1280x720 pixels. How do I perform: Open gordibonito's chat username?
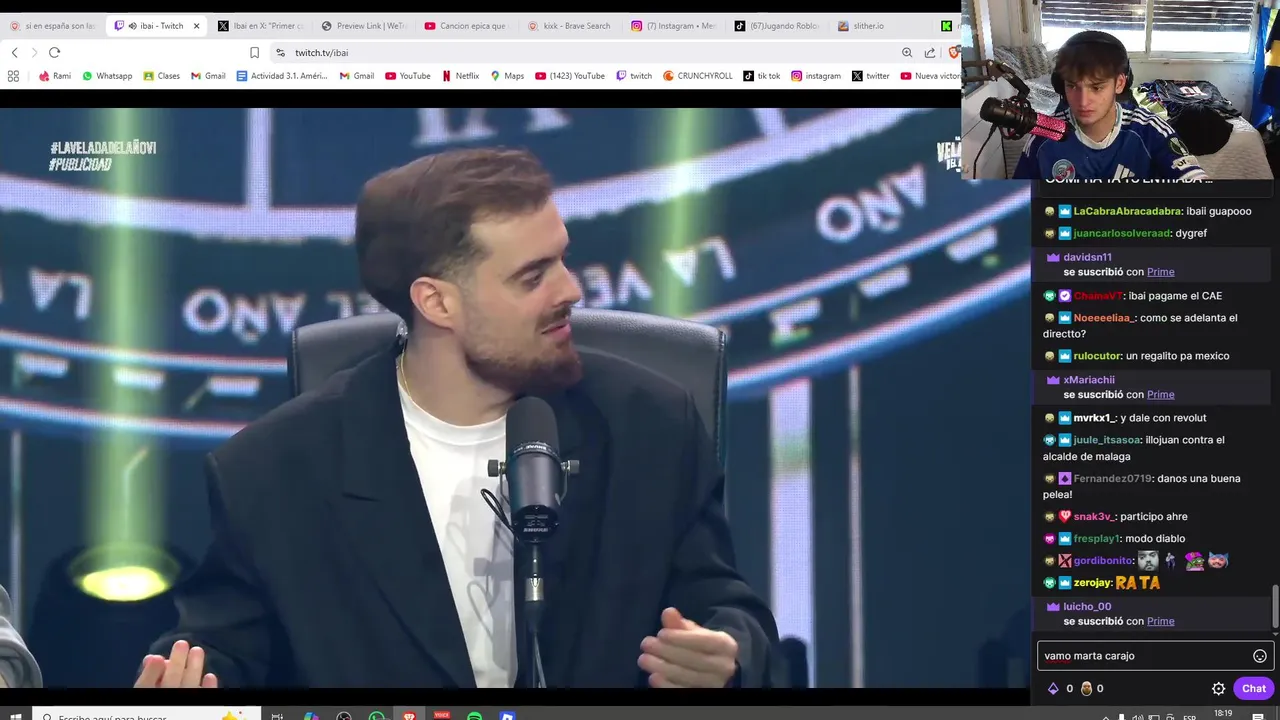[1103, 561]
